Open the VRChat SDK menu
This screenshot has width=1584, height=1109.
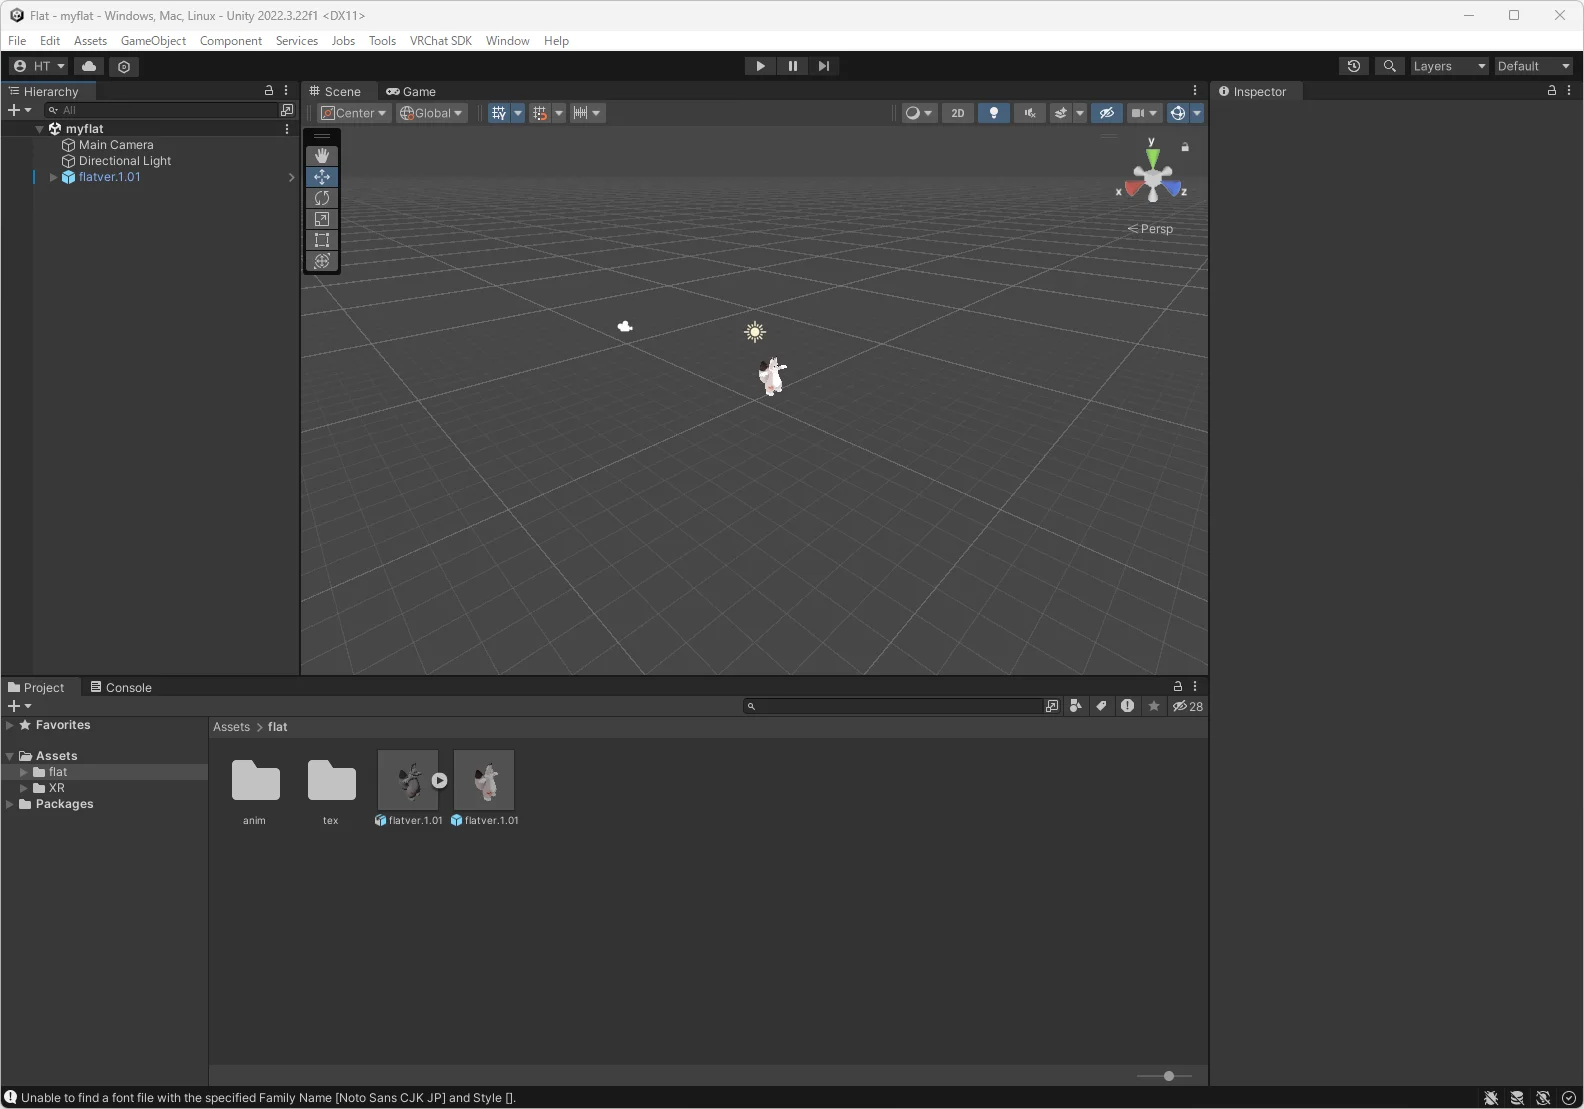[440, 41]
